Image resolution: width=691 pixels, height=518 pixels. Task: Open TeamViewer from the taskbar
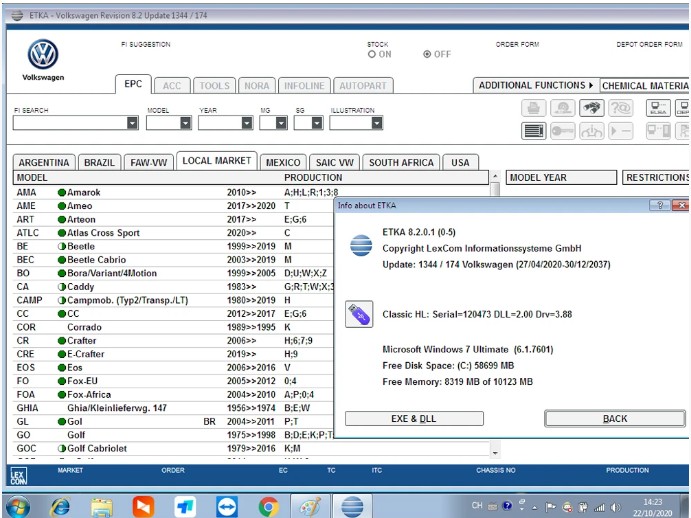pyautogui.click(x=227, y=507)
